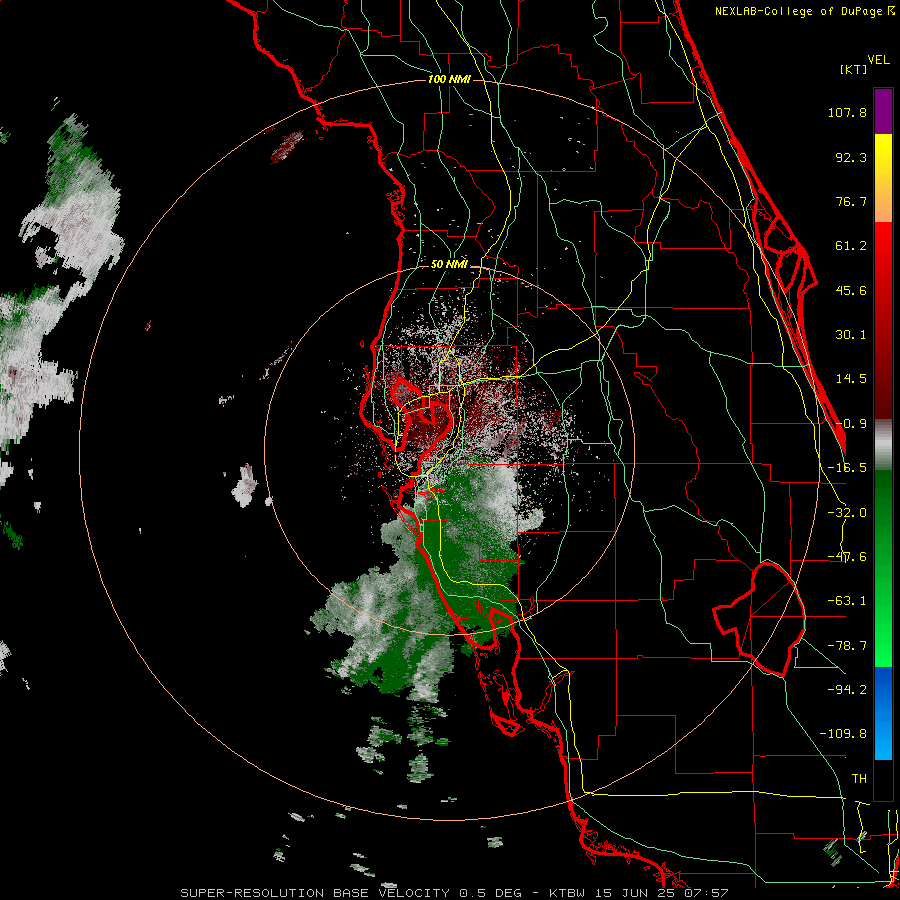Click the Super-Resolution Base Velocity caption
The width and height of the screenshot is (900, 900).
tap(455, 893)
